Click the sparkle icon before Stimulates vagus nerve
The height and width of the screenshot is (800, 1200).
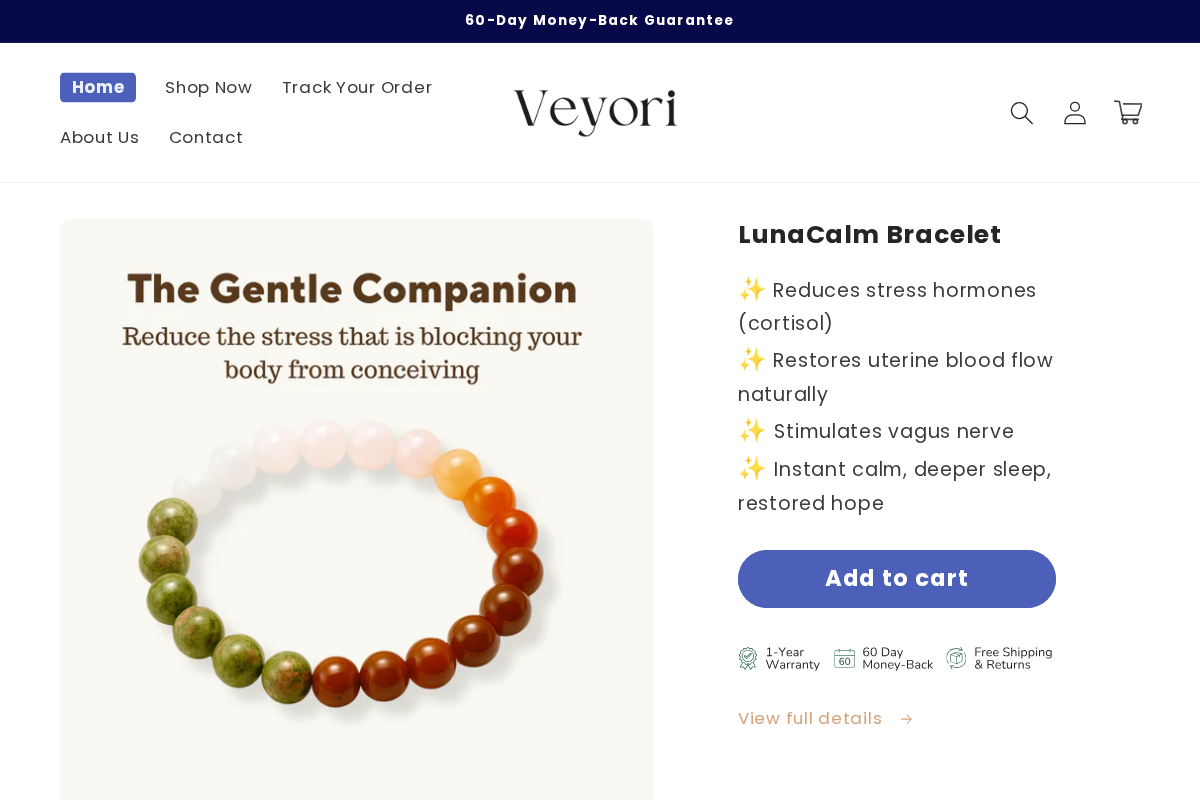(x=750, y=431)
